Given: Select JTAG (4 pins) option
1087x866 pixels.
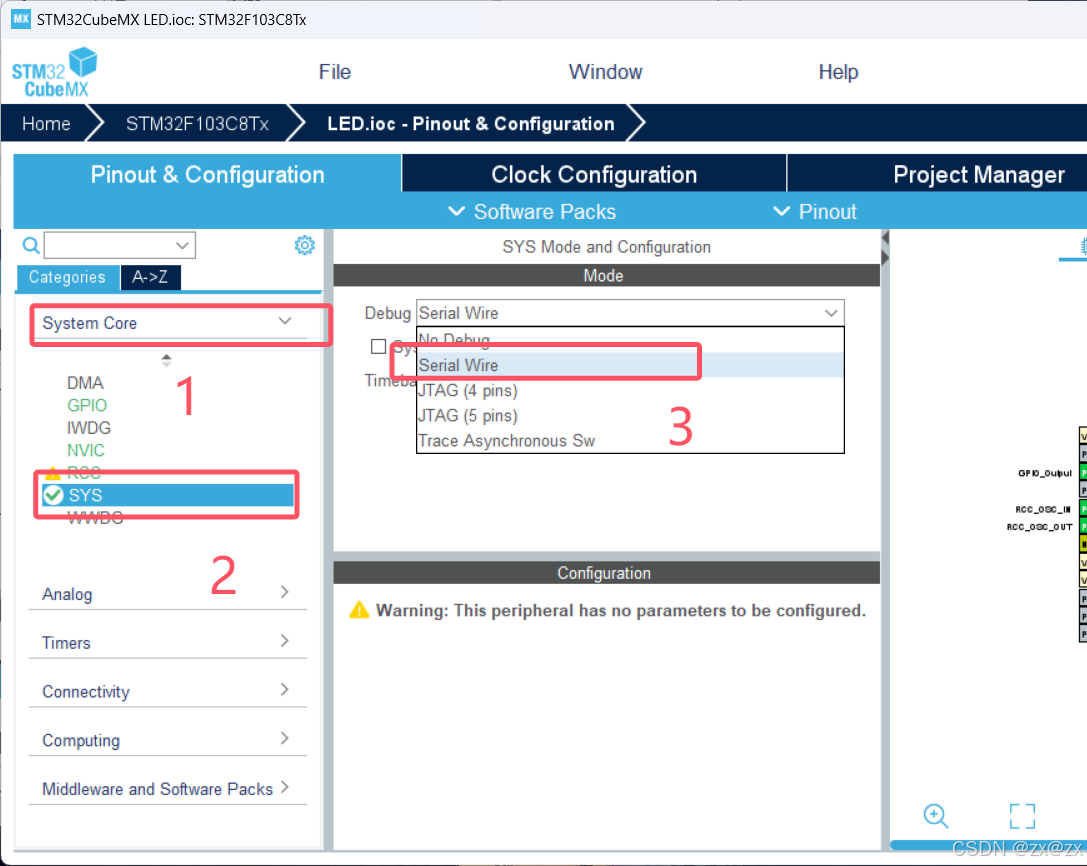Looking at the screenshot, I should pyautogui.click(x=629, y=390).
